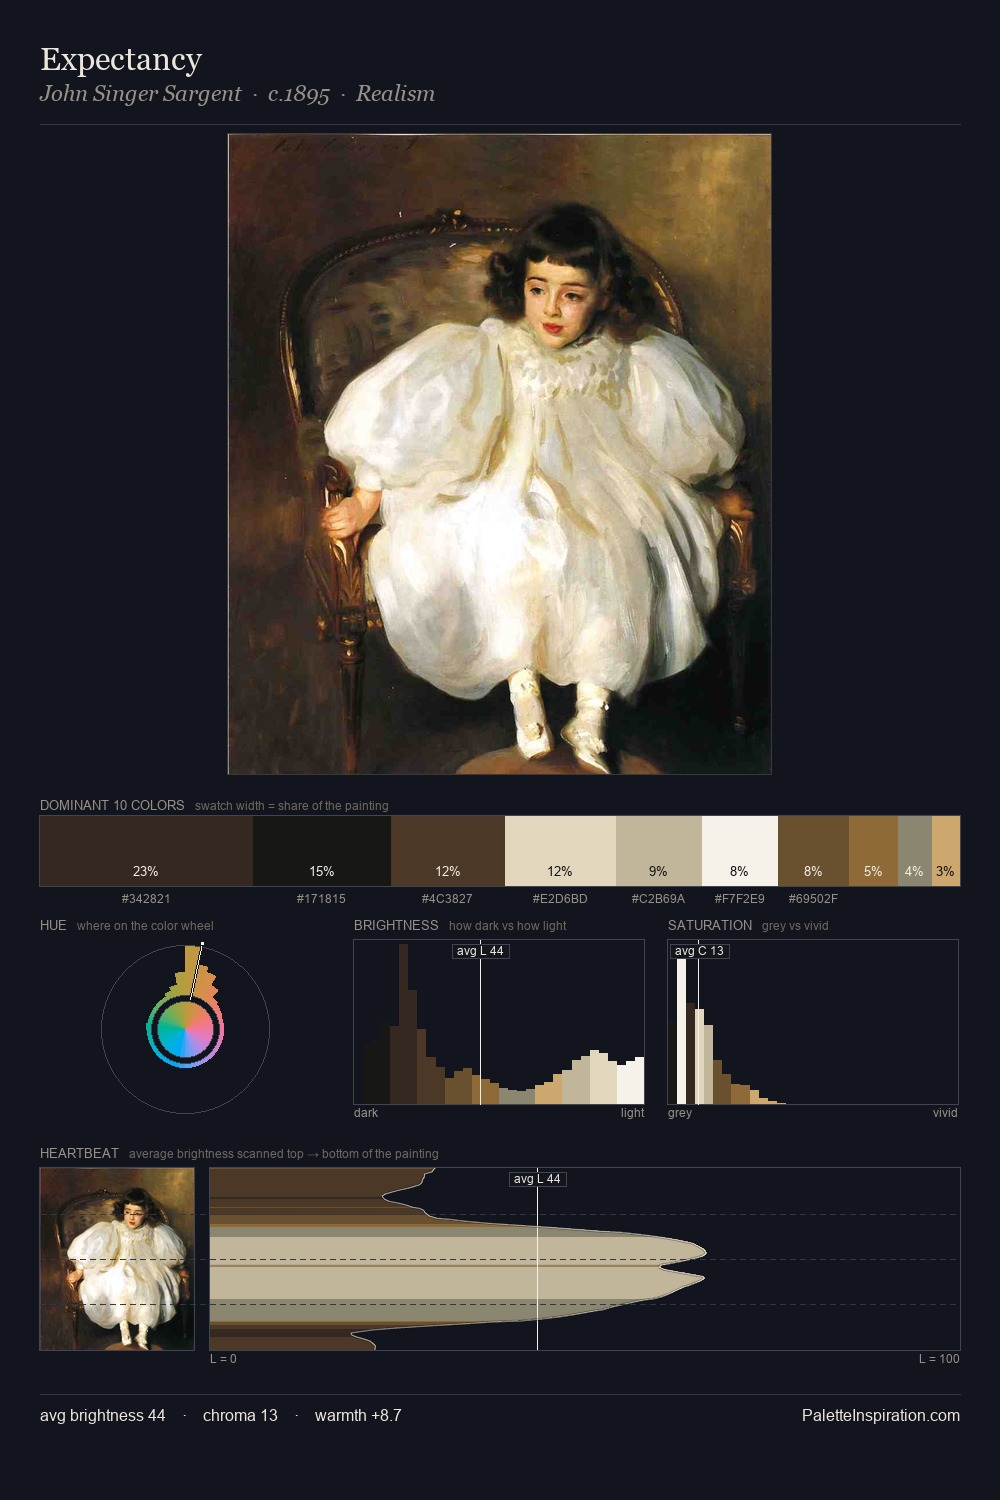Screen dimensions: 1000x1500
Task: Click the avg L 44 label in brightness histogram
Action: 480,951
